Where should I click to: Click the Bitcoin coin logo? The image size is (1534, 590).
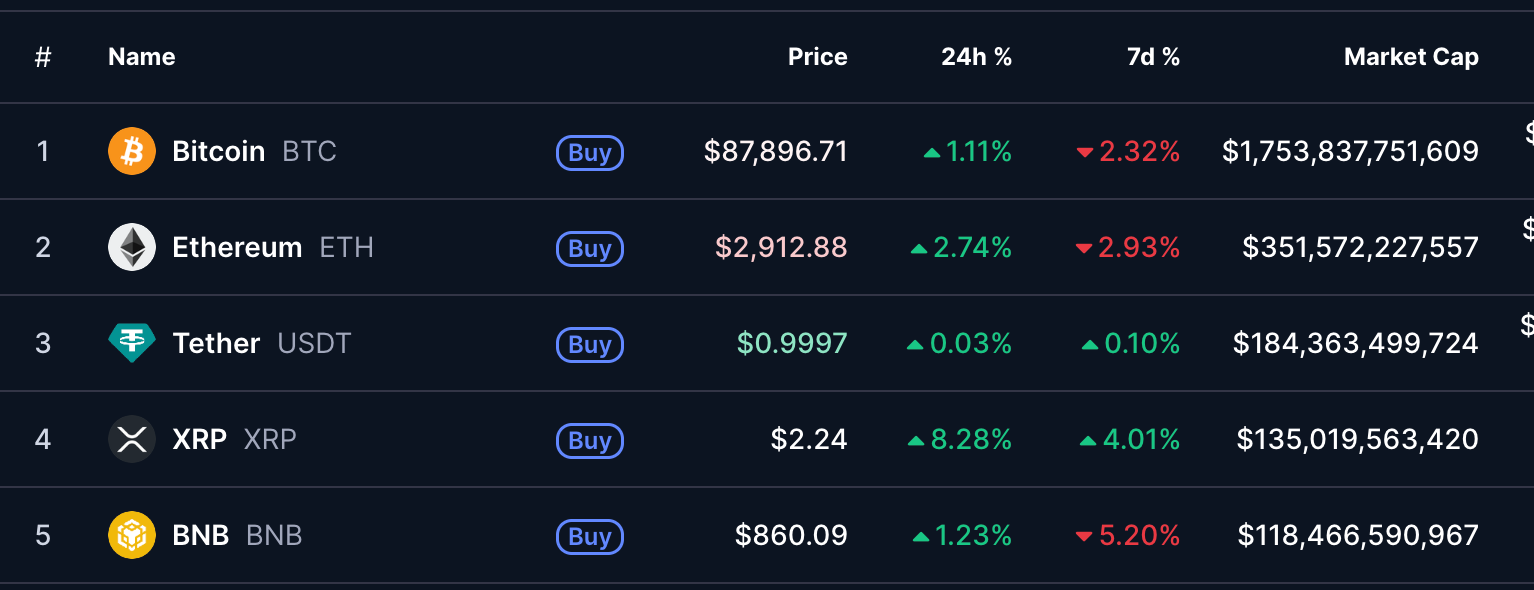point(131,150)
